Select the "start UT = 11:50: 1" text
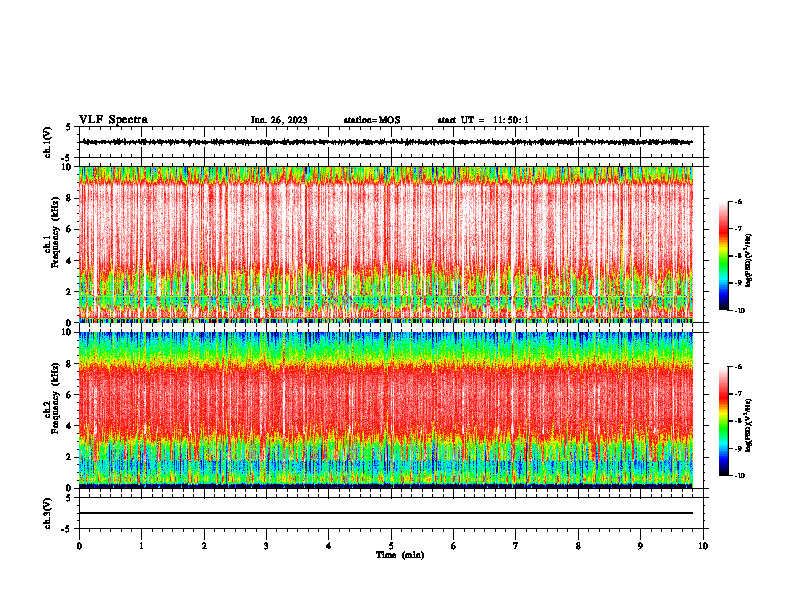 (483, 120)
